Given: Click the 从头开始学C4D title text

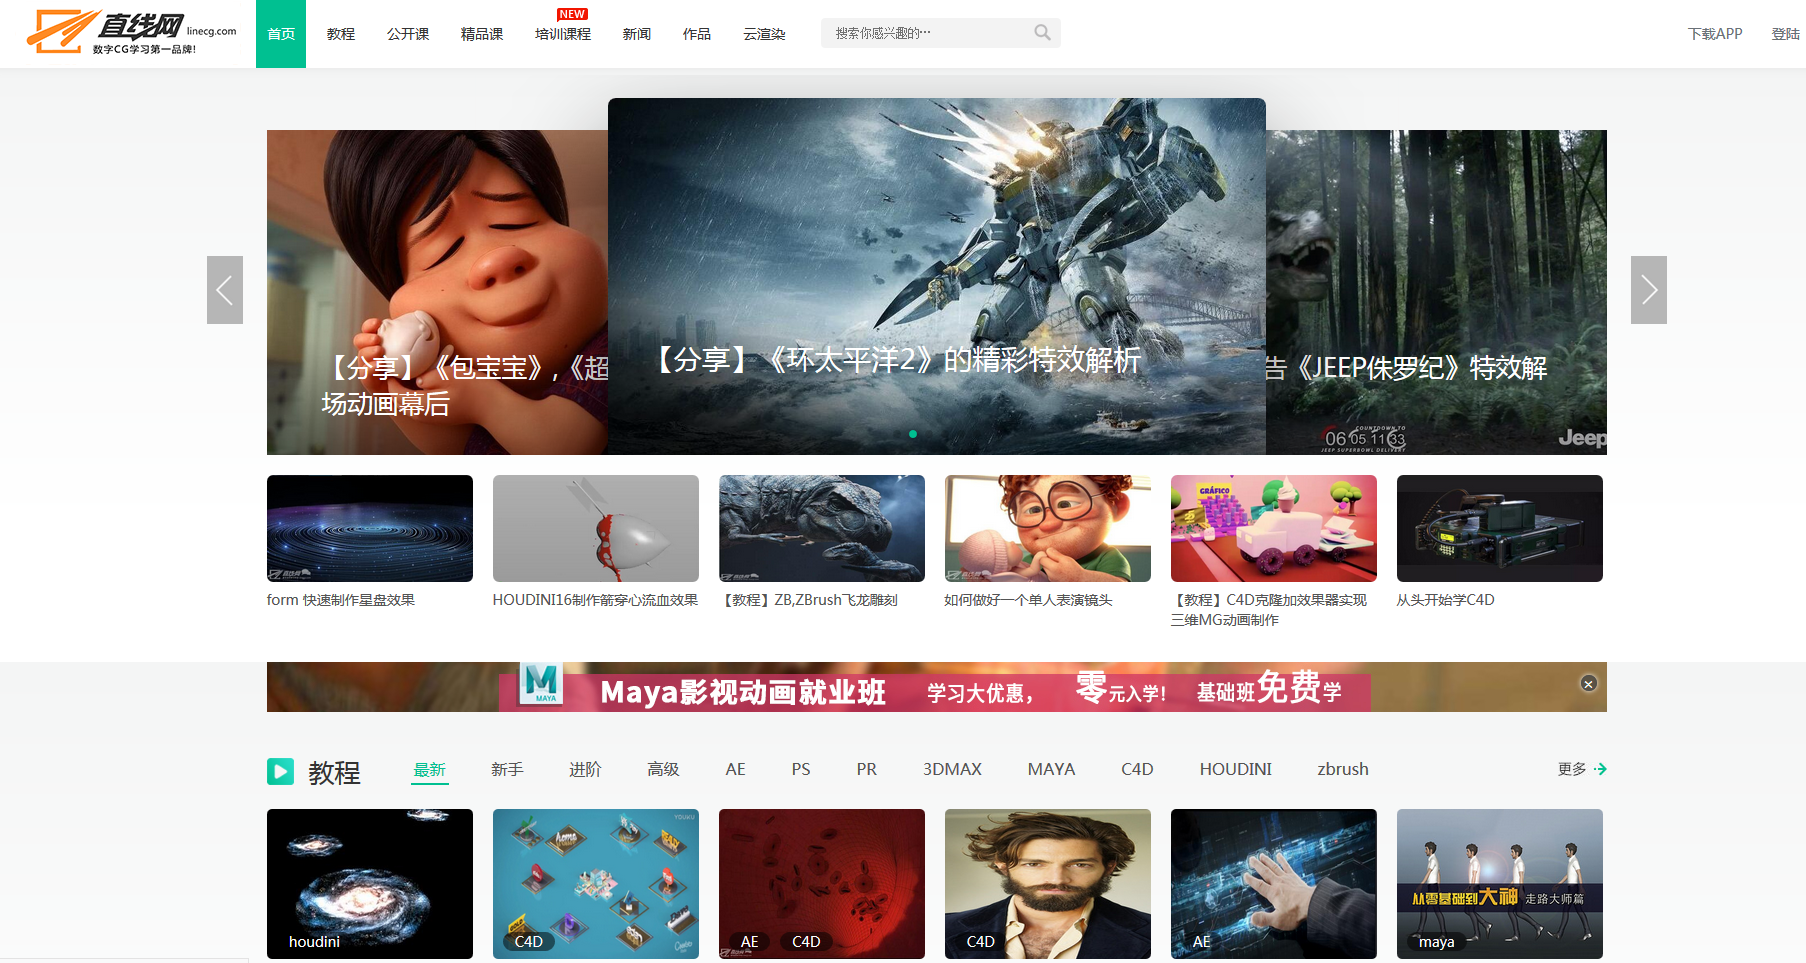Looking at the screenshot, I should click(x=1445, y=600).
